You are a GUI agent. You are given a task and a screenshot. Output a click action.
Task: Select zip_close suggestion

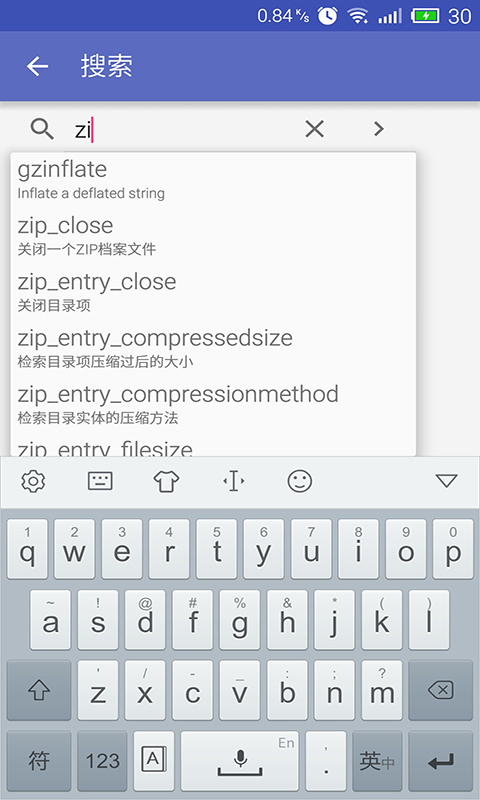pos(213,236)
